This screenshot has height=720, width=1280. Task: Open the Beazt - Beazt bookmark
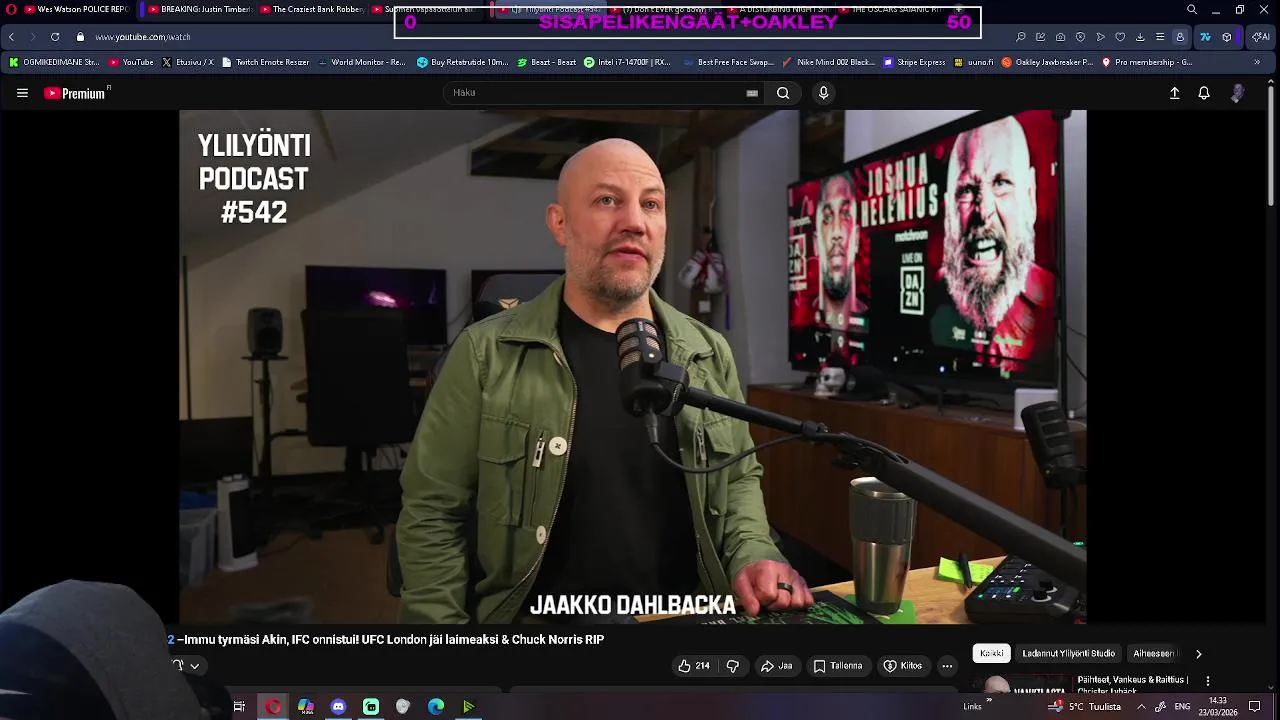(547, 62)
